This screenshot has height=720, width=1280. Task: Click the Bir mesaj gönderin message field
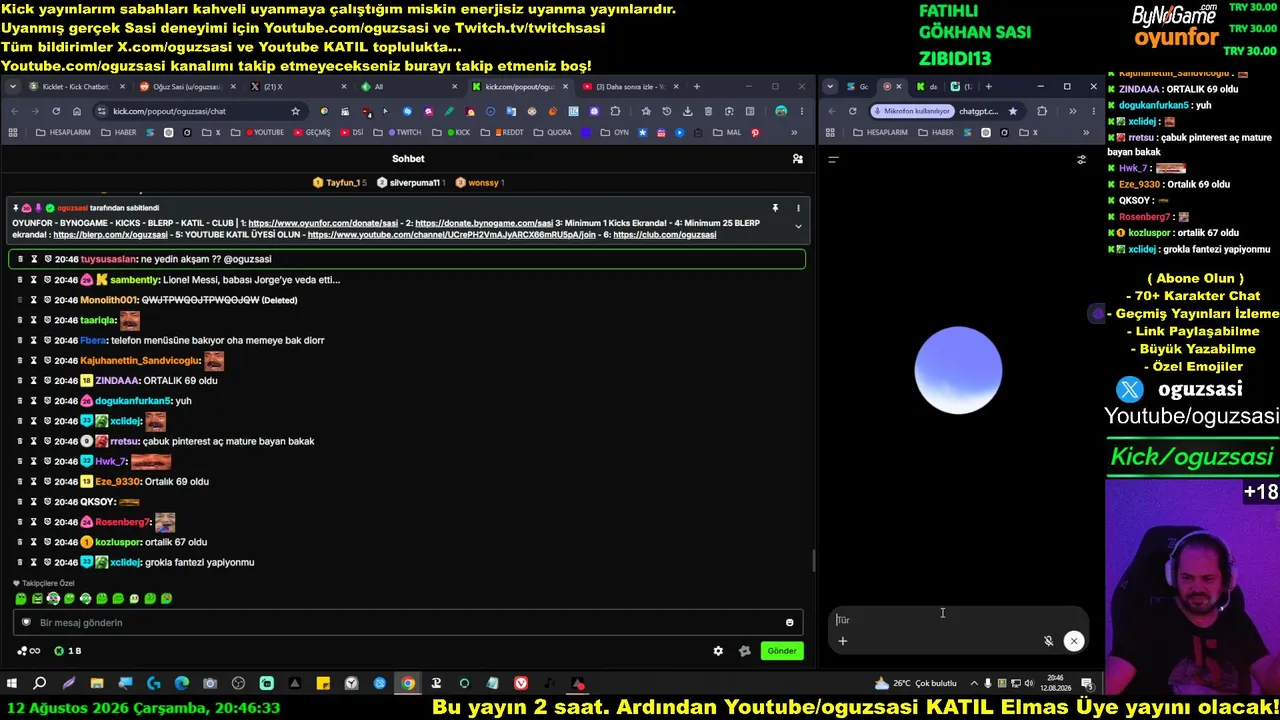407,623
